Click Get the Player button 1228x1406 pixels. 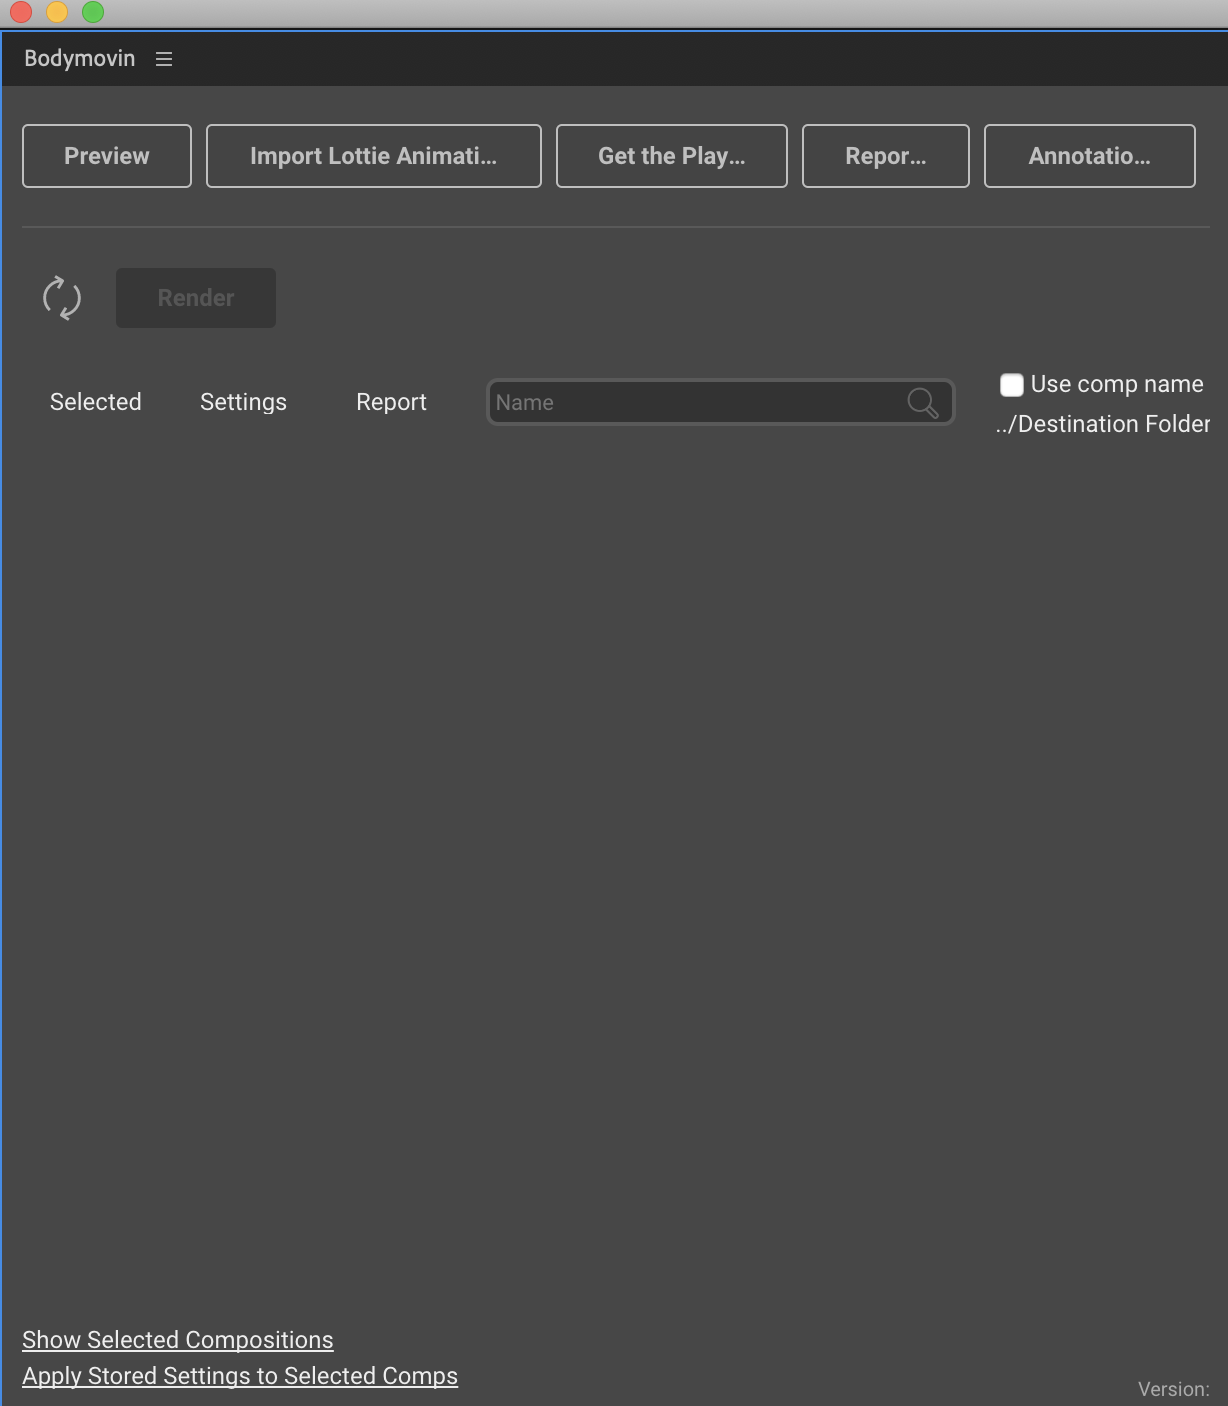671,155
